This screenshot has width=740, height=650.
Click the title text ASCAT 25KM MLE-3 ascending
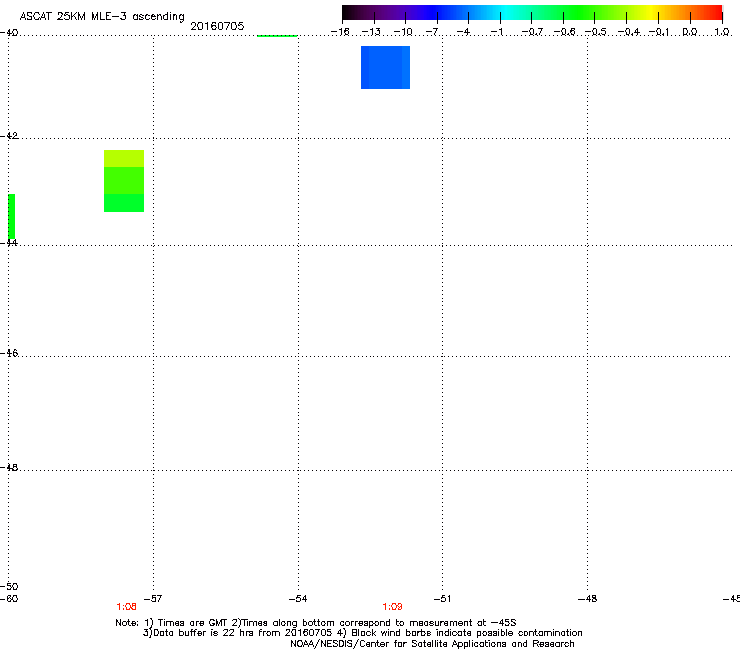(x=102, y=17)
